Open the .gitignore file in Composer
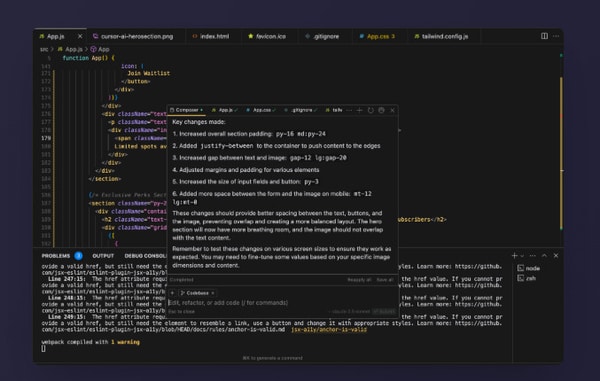Viewport: 600px width, 381px height. 301,110
